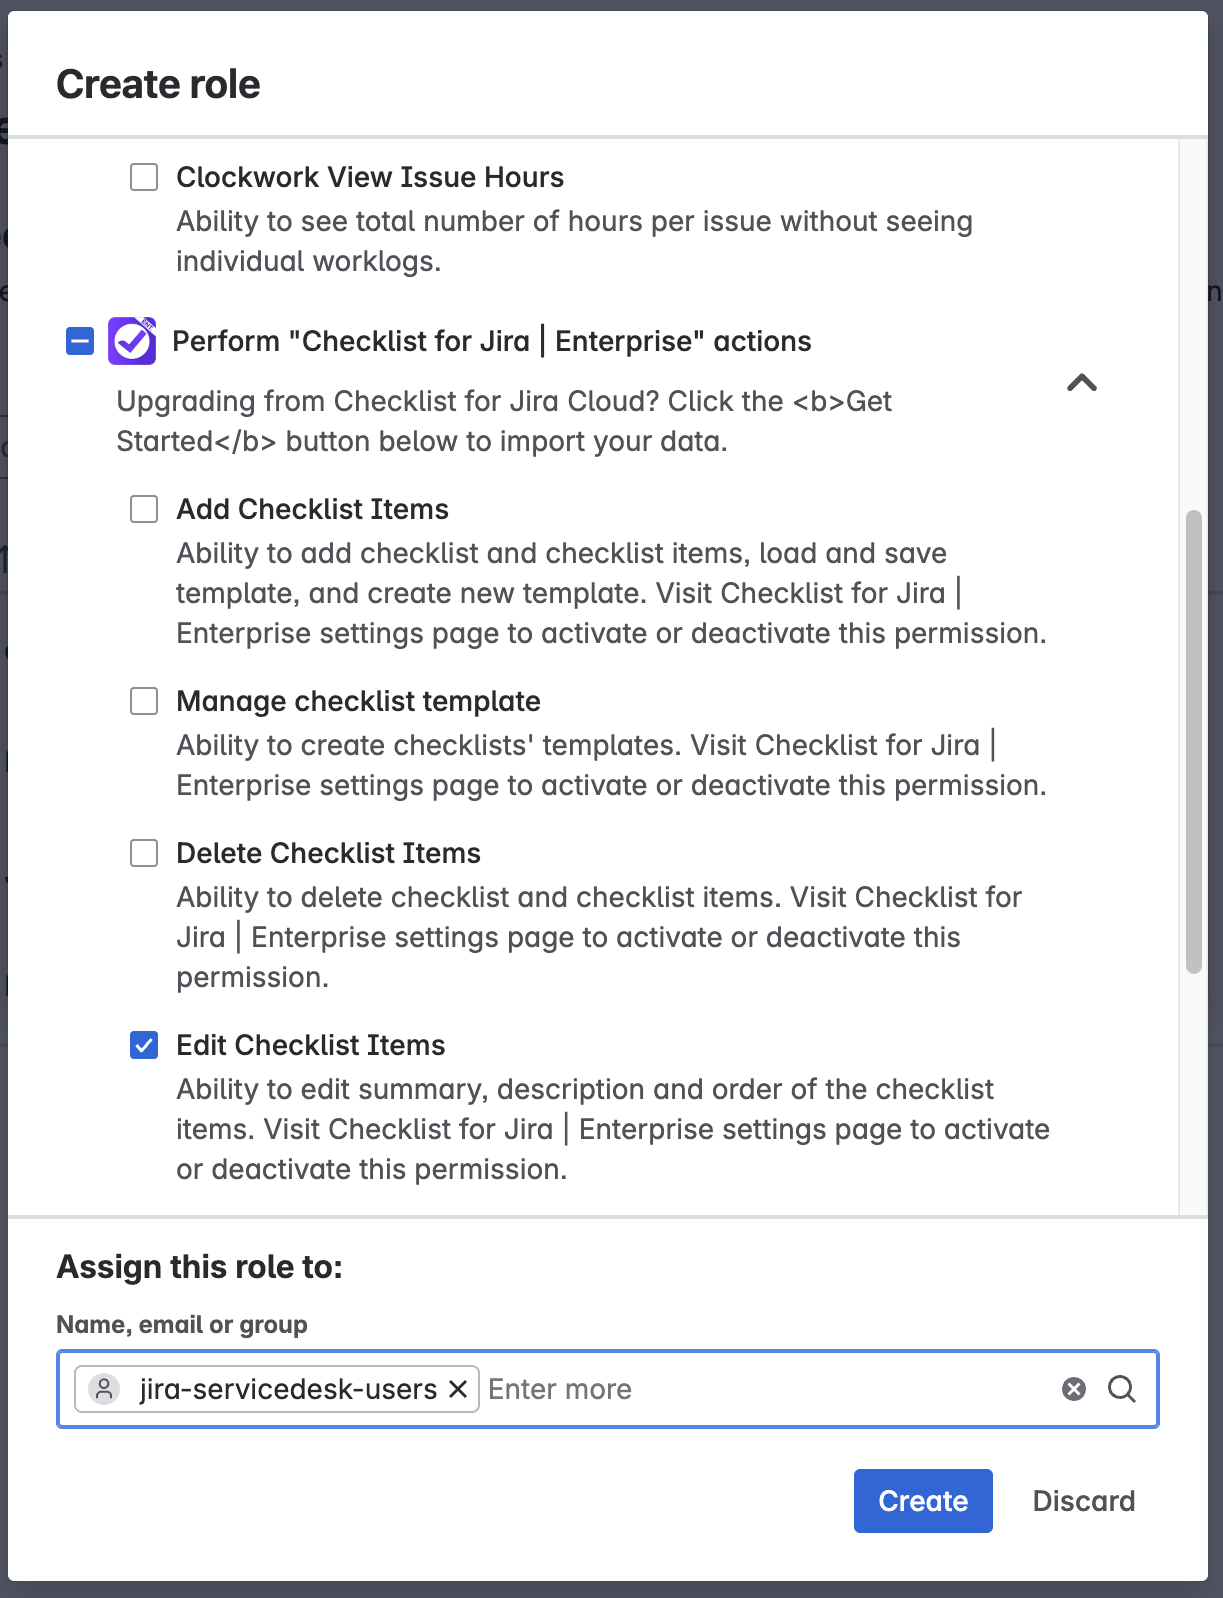Viewport: 1223px width, 1598px height.
Task: Click the Manage checklist template label
Action: coord(358,701)
